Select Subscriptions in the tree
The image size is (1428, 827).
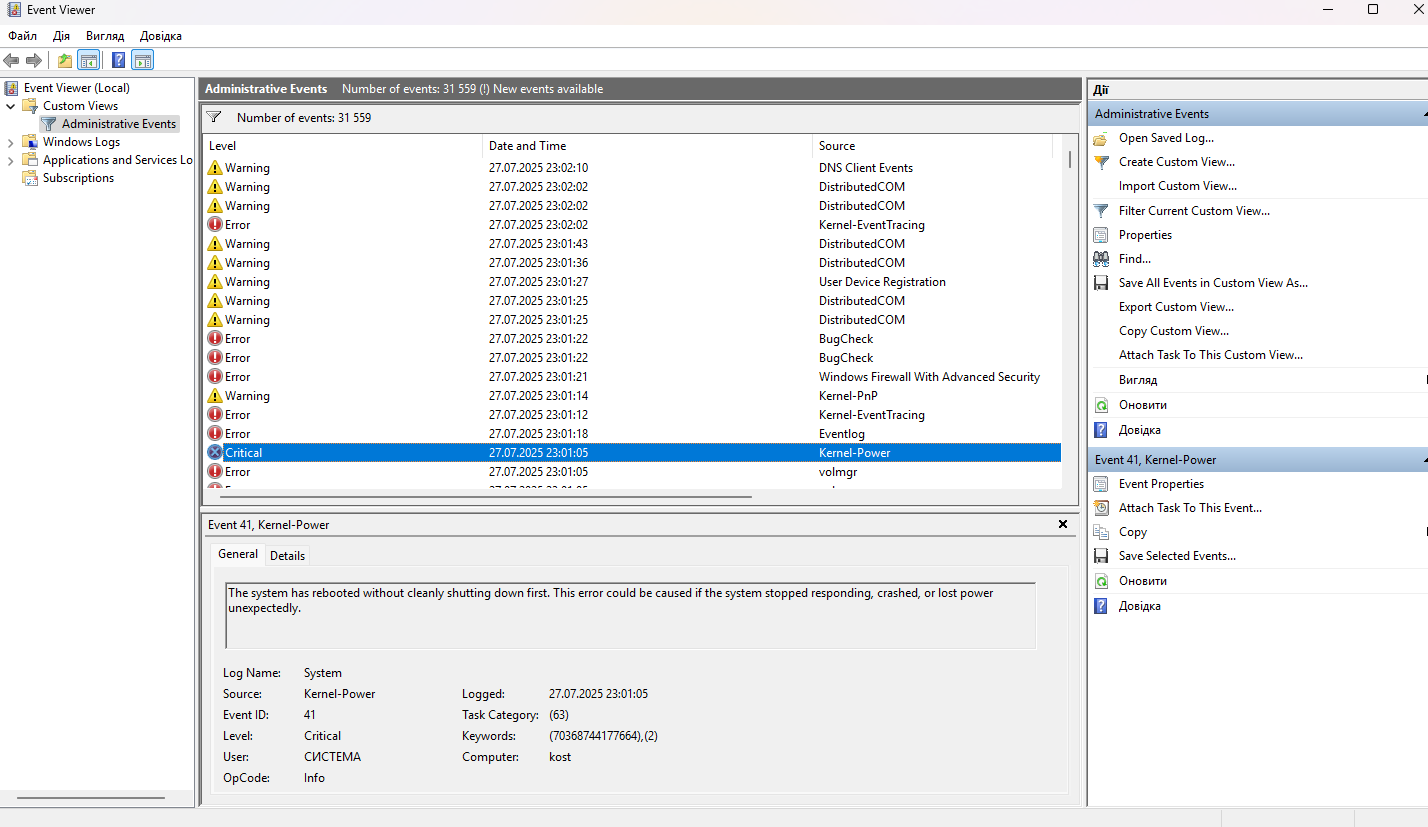click(78, 178)
